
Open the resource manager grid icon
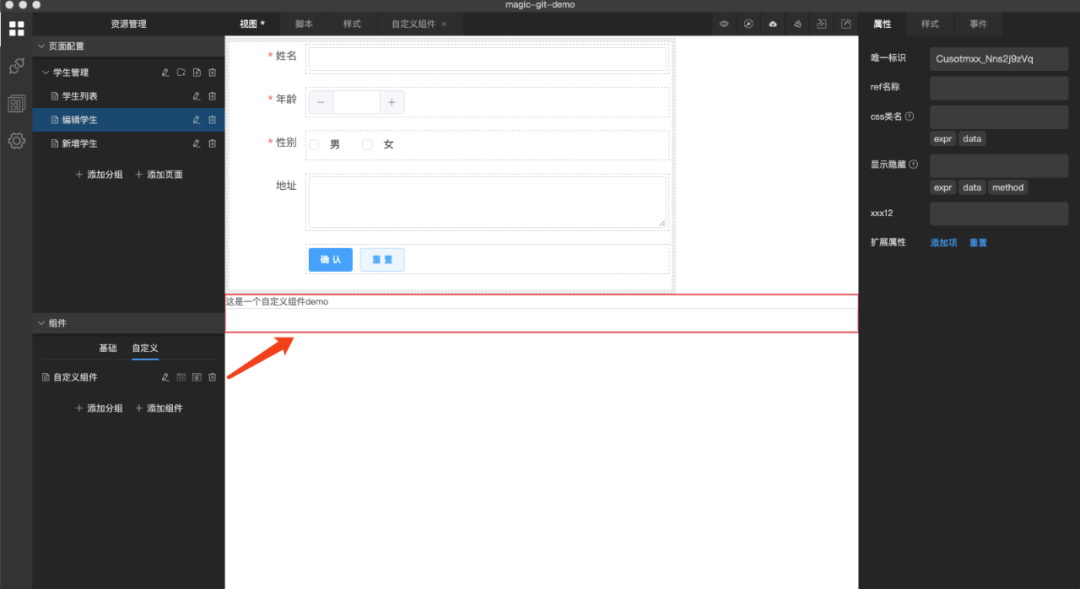point(17,28)
